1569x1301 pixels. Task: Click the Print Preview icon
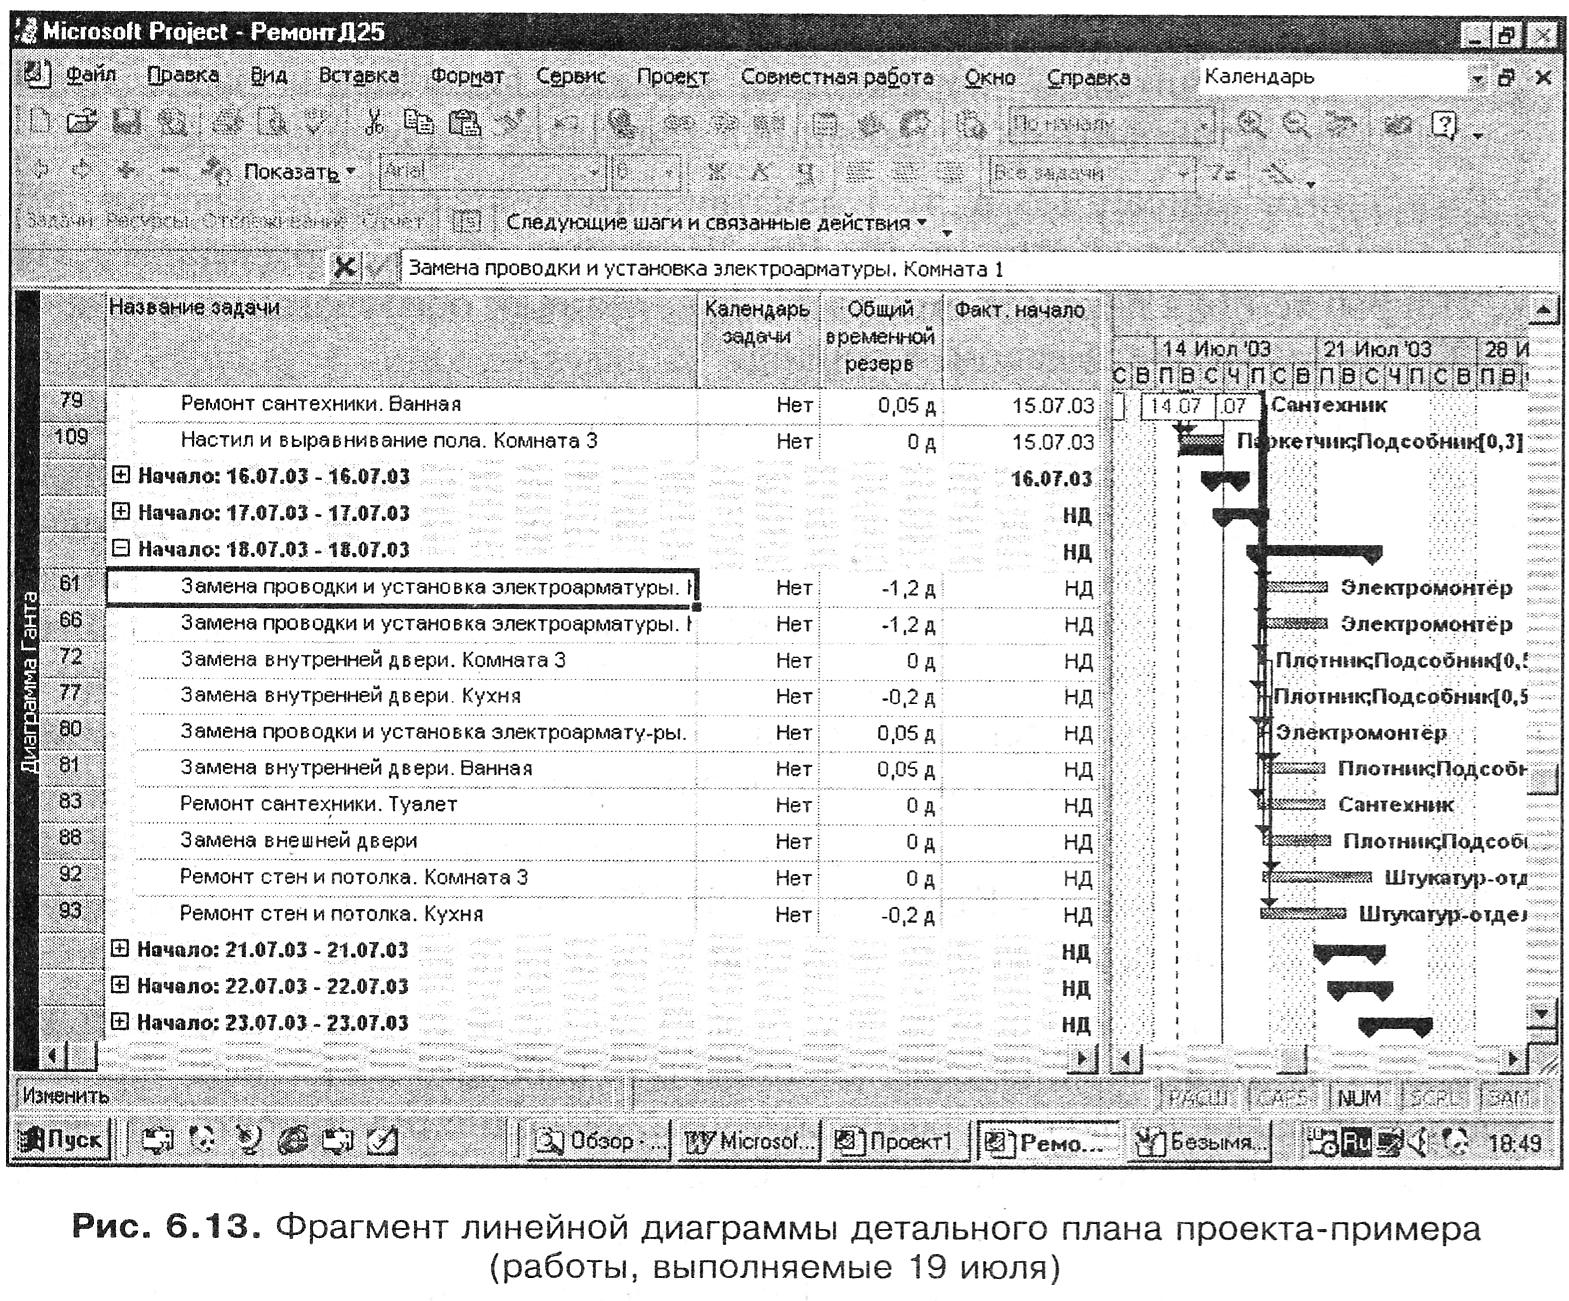(x=271, y=123)
